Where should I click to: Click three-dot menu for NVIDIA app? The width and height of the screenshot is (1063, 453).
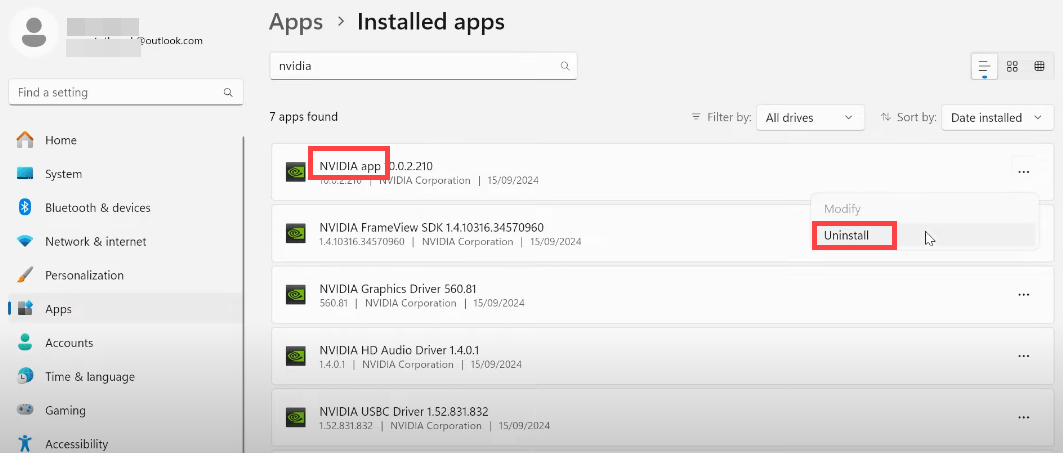click(1023, 172)
